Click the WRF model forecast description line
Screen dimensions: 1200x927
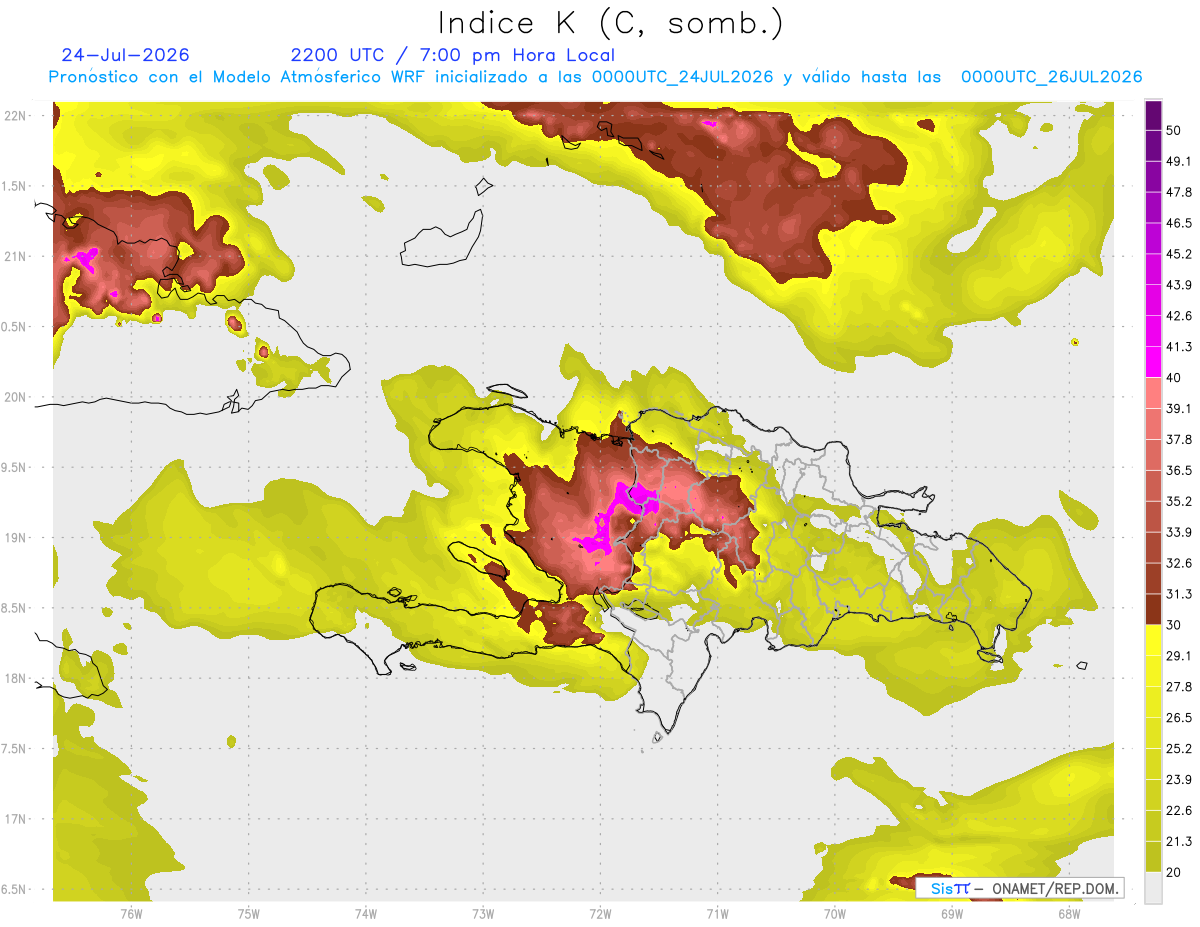coord(596,77)
